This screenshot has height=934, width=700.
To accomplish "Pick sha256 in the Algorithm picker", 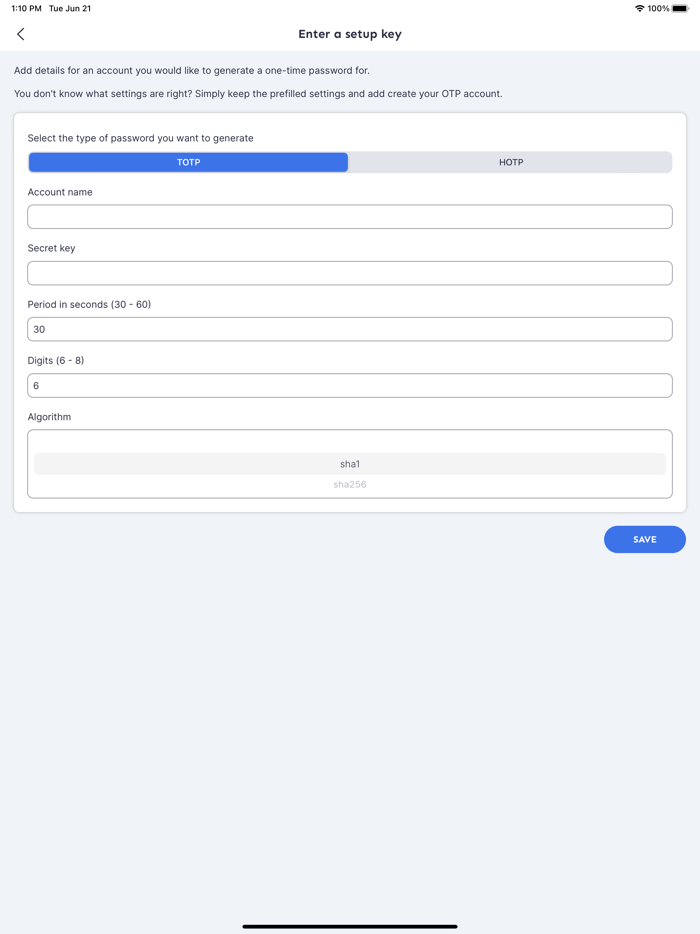I will point(350,485).
